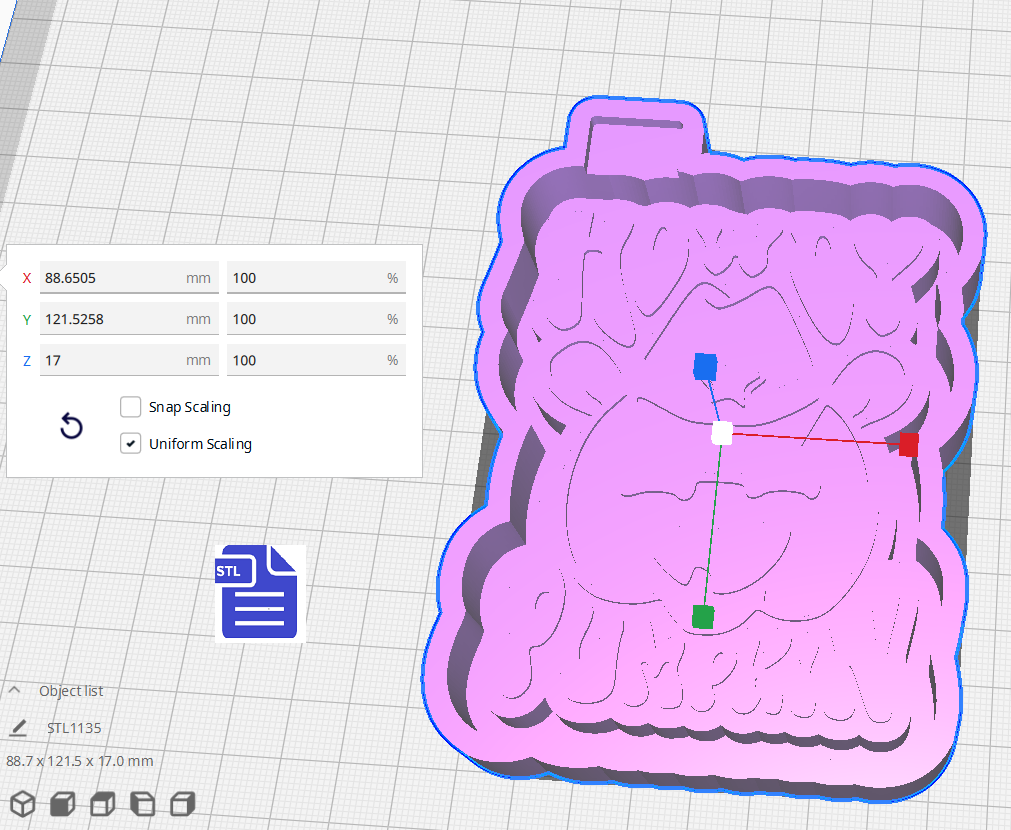This screenshot has height=830, width=1011.
Task: Click the pencil icon to rename STL1135
Action: 18,728
